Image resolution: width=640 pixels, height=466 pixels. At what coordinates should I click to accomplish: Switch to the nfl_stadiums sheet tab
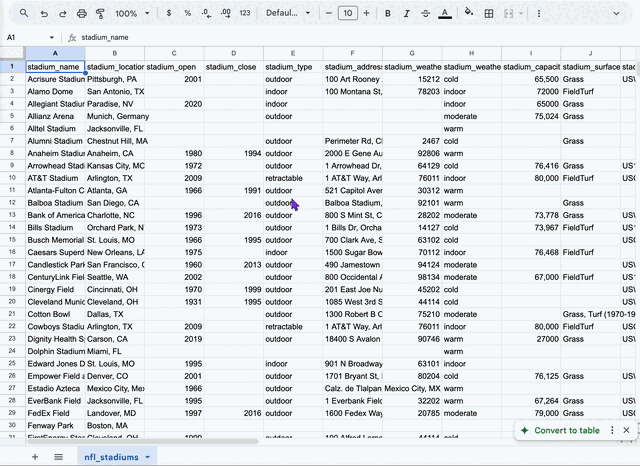[x=111, y=457]
